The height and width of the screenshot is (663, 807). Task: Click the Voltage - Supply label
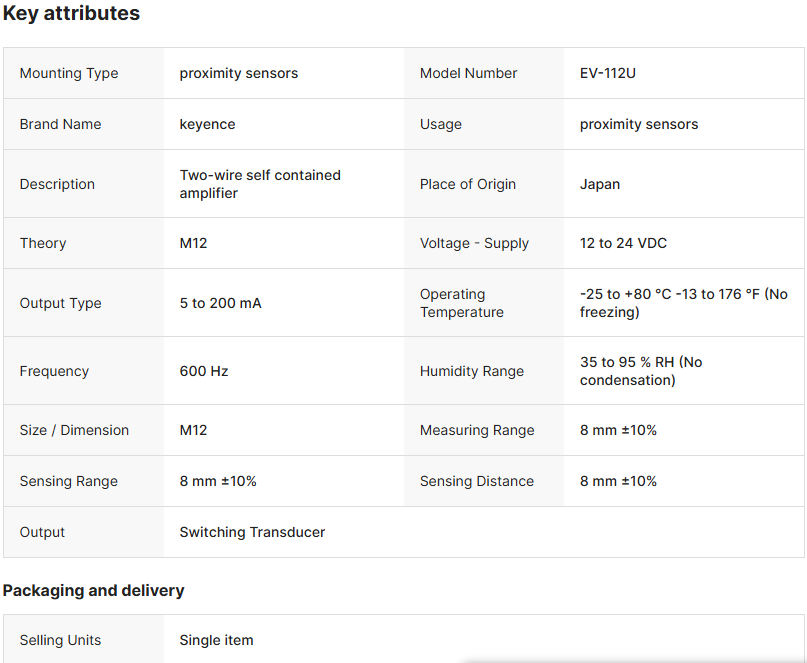coord(474,243)
